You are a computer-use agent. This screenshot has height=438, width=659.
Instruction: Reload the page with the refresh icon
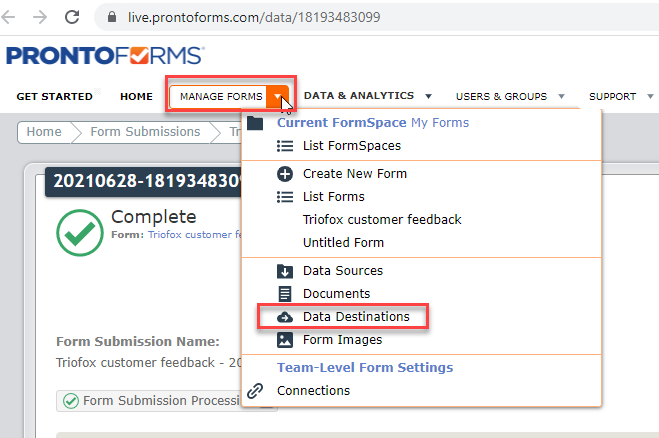pyautogui.click(x=72, y=17)
